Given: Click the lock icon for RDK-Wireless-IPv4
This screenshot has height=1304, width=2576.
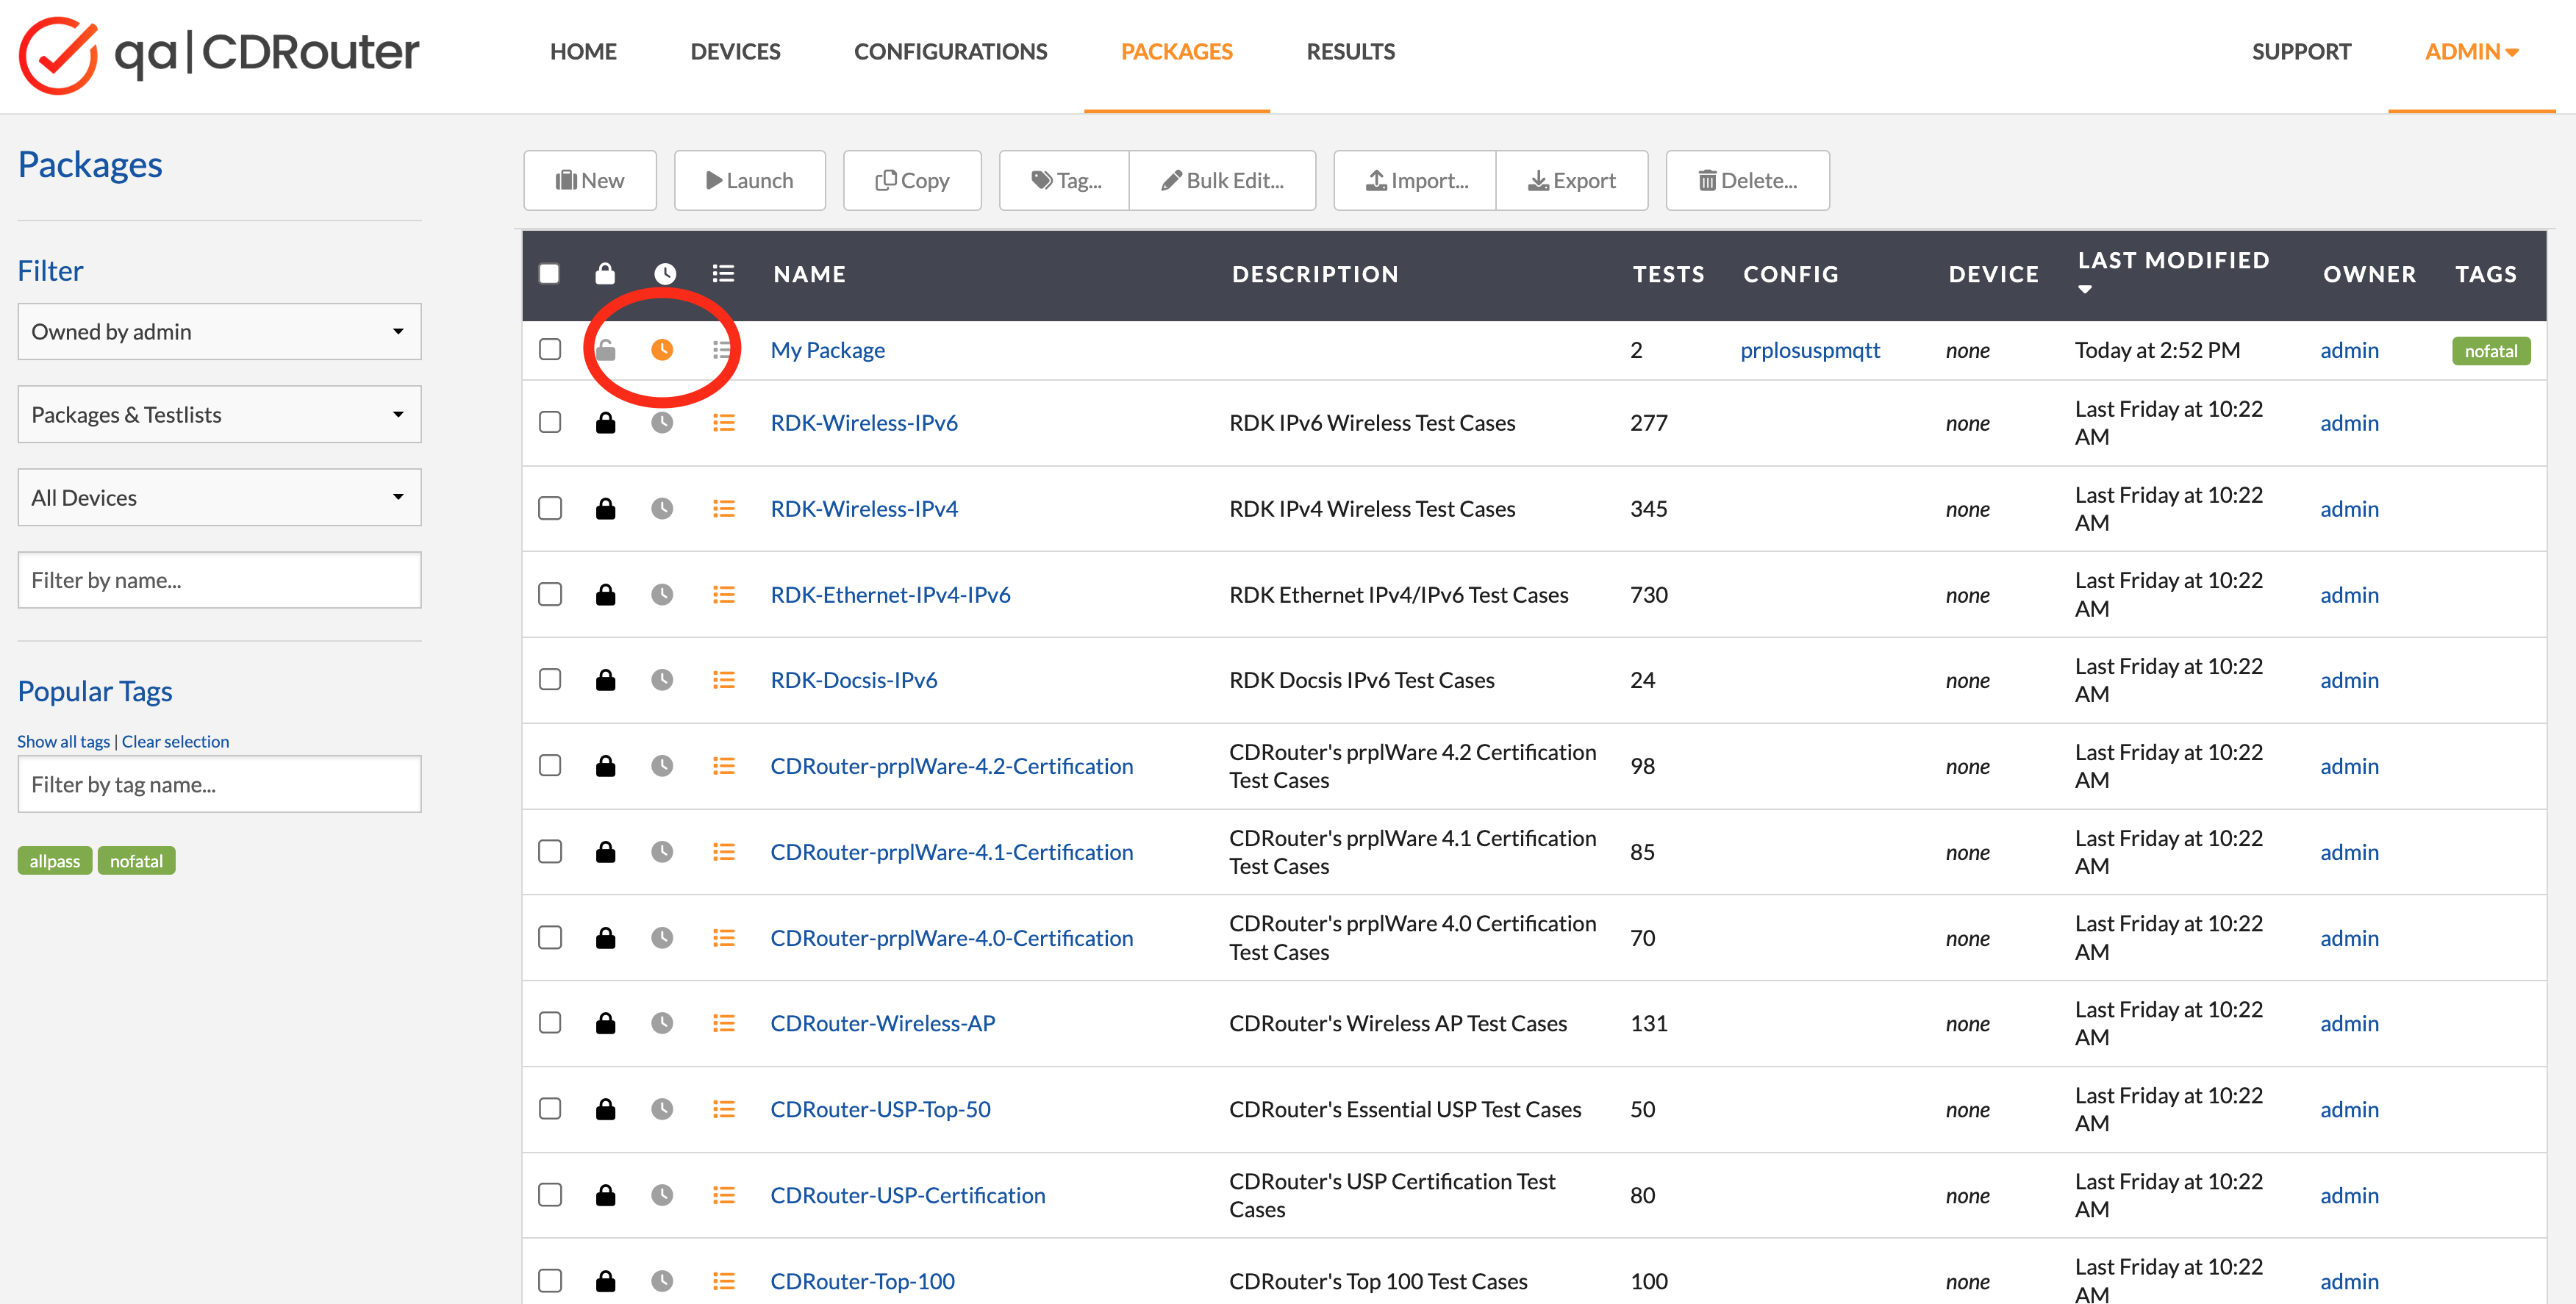Looking at the screenshot, I should 605,509.
